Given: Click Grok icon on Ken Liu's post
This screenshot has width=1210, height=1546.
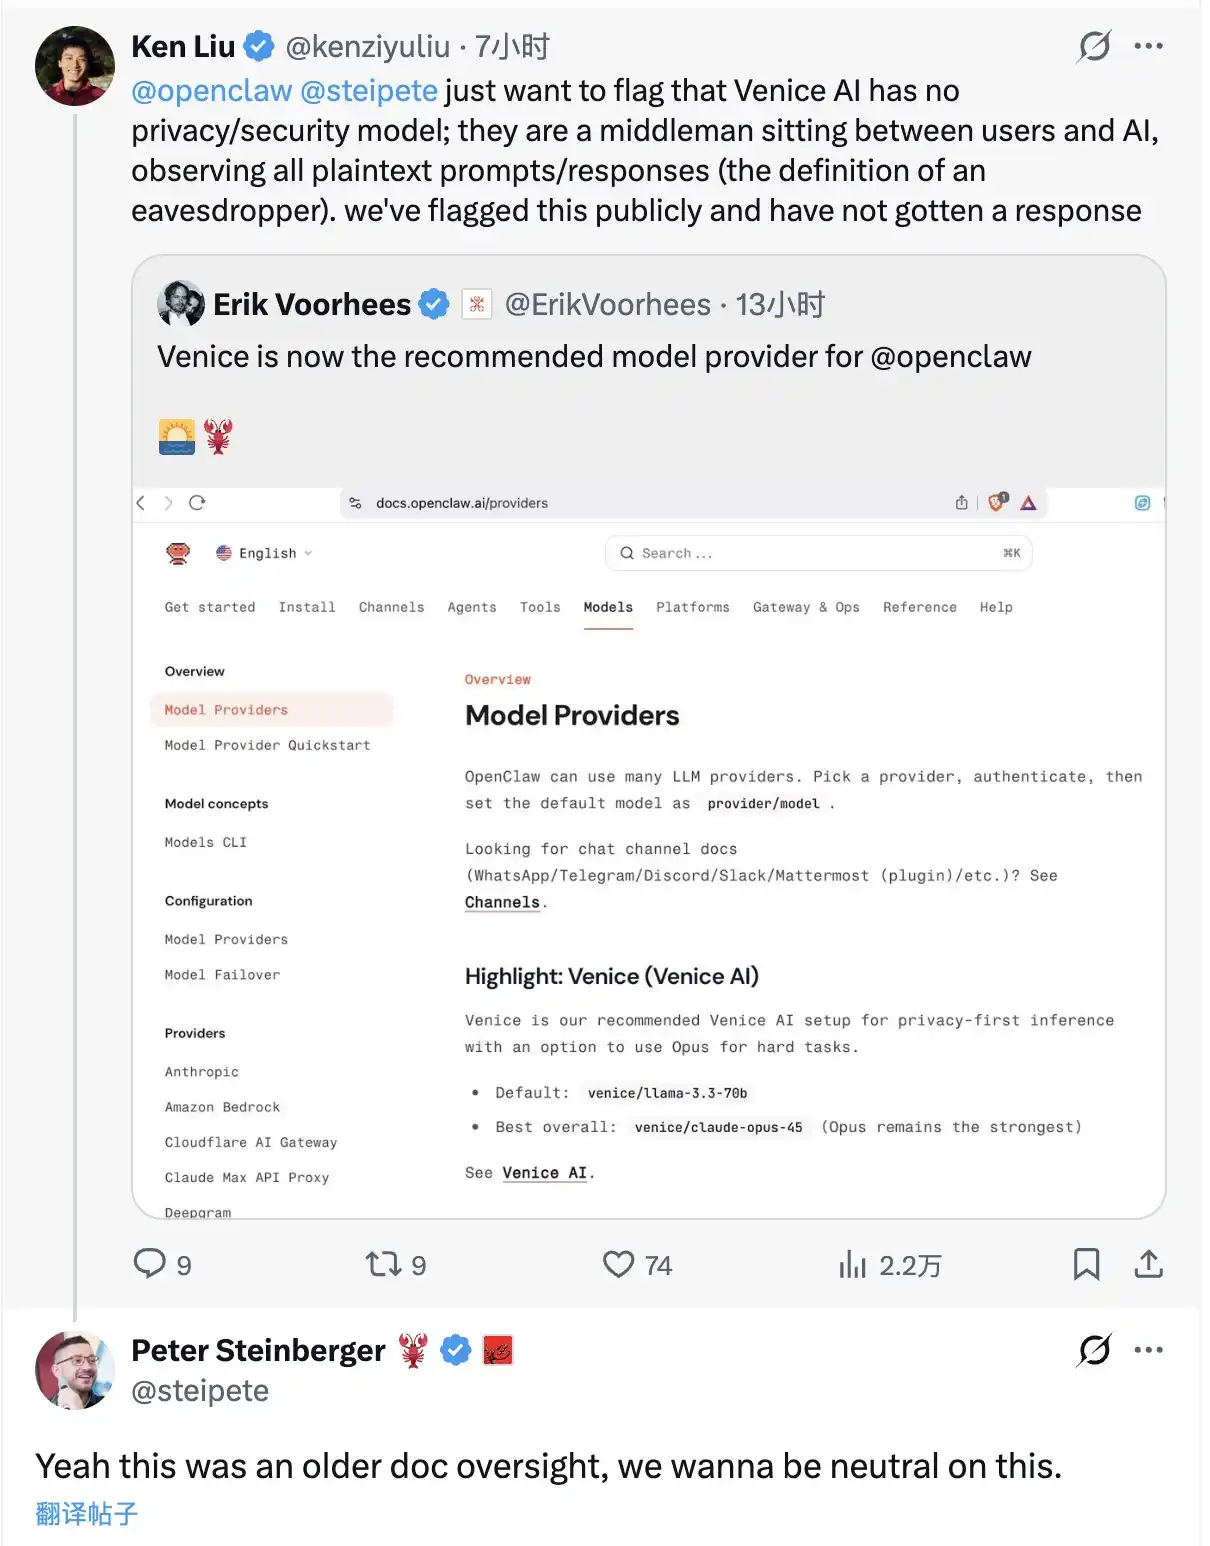Looking at the screenshot, I should (x=1094, y=46).
